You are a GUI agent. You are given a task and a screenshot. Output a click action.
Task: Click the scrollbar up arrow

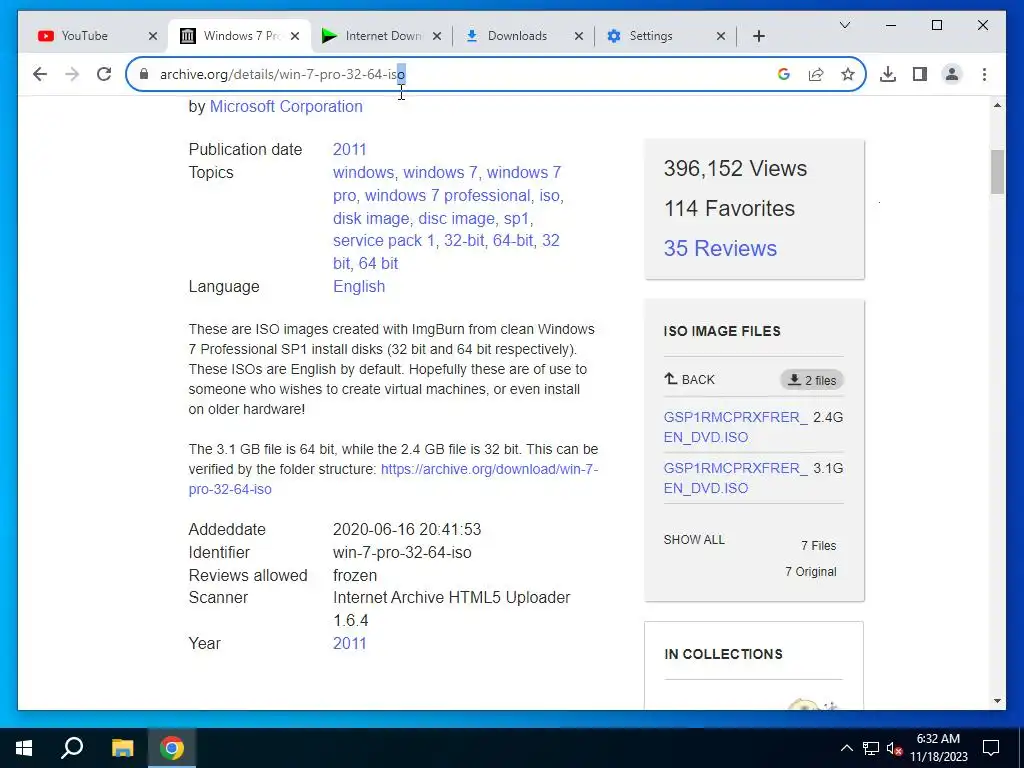click(x=997, y=105)
